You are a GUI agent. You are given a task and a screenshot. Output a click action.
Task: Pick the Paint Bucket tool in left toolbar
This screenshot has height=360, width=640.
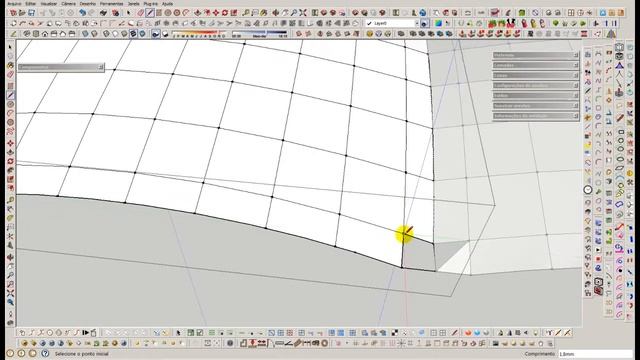(x=11, y=65)
